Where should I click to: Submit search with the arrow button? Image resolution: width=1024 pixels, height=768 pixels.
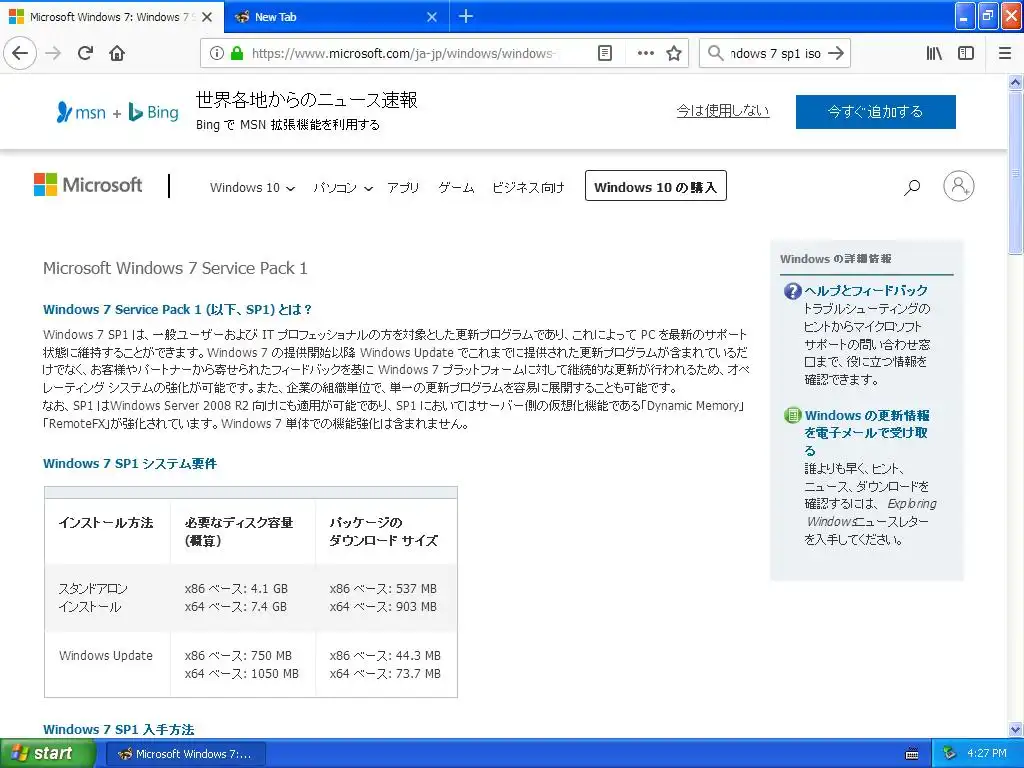click(835, 53)
